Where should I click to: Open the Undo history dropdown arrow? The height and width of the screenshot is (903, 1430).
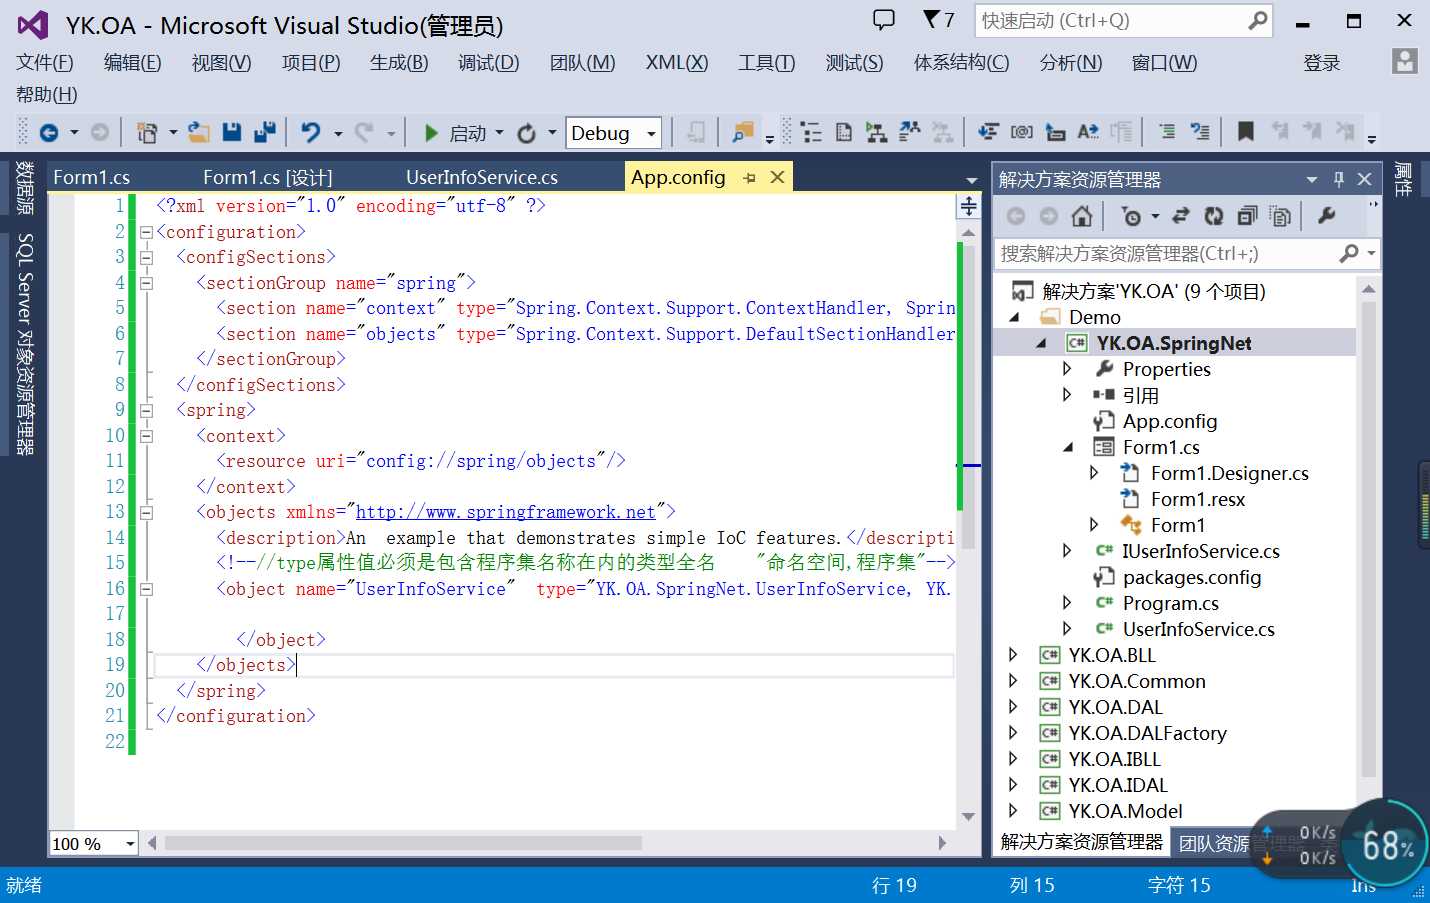pyautogui.click(x=338, y=133)
